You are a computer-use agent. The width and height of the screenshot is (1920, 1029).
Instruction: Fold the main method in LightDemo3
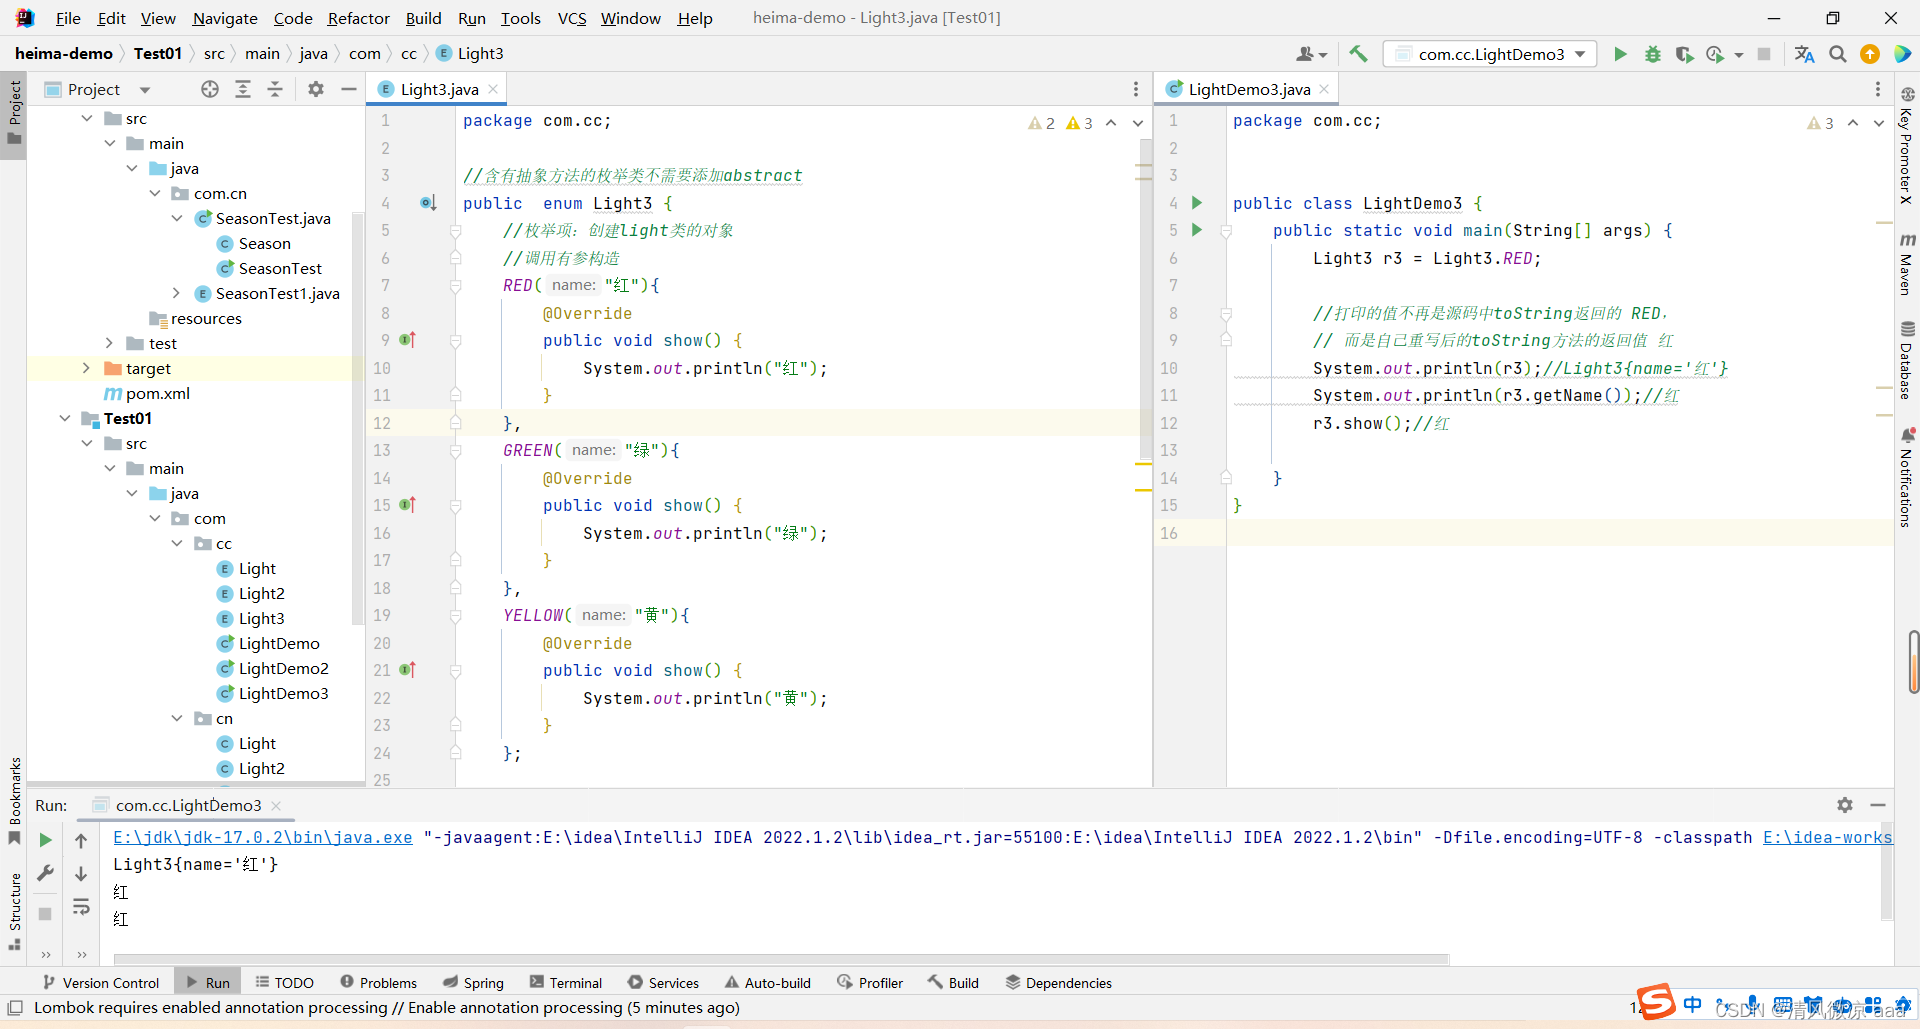pos(1225,231)
